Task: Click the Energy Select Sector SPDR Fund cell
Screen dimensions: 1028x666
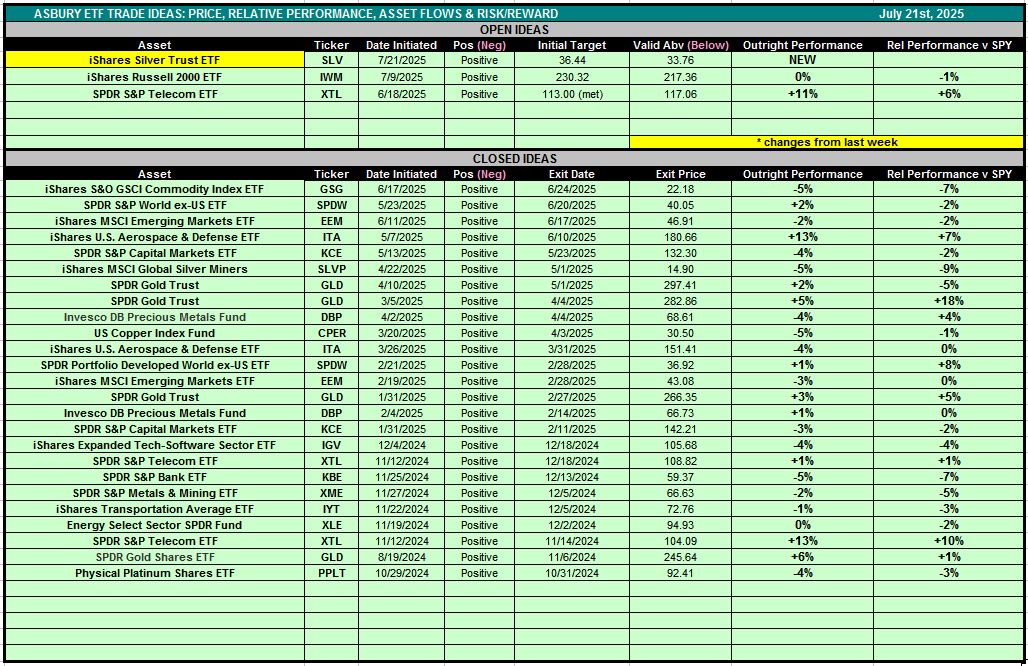Action: (154, 525)
